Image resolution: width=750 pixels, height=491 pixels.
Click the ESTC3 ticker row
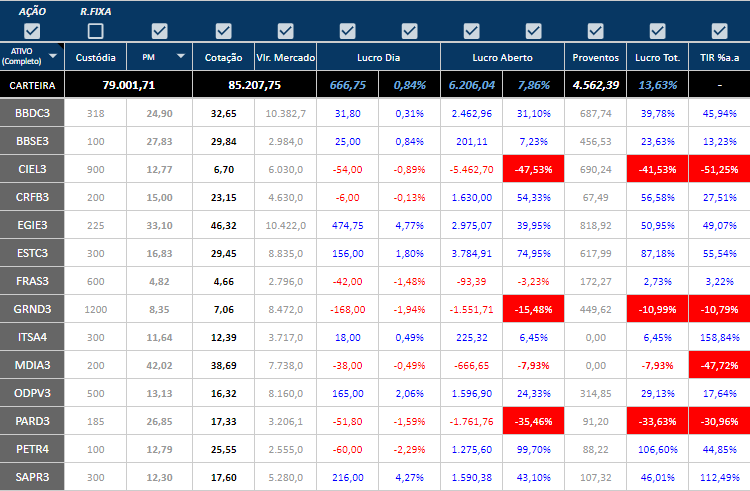32,253
